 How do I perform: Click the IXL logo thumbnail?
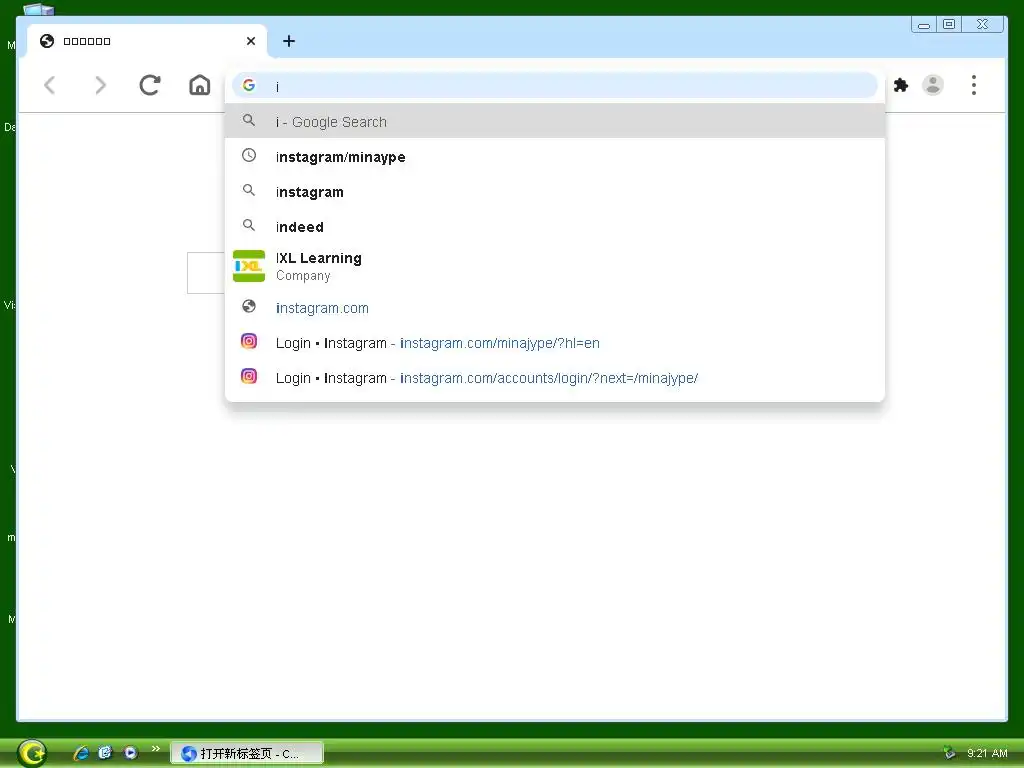(x=249, y=266)
